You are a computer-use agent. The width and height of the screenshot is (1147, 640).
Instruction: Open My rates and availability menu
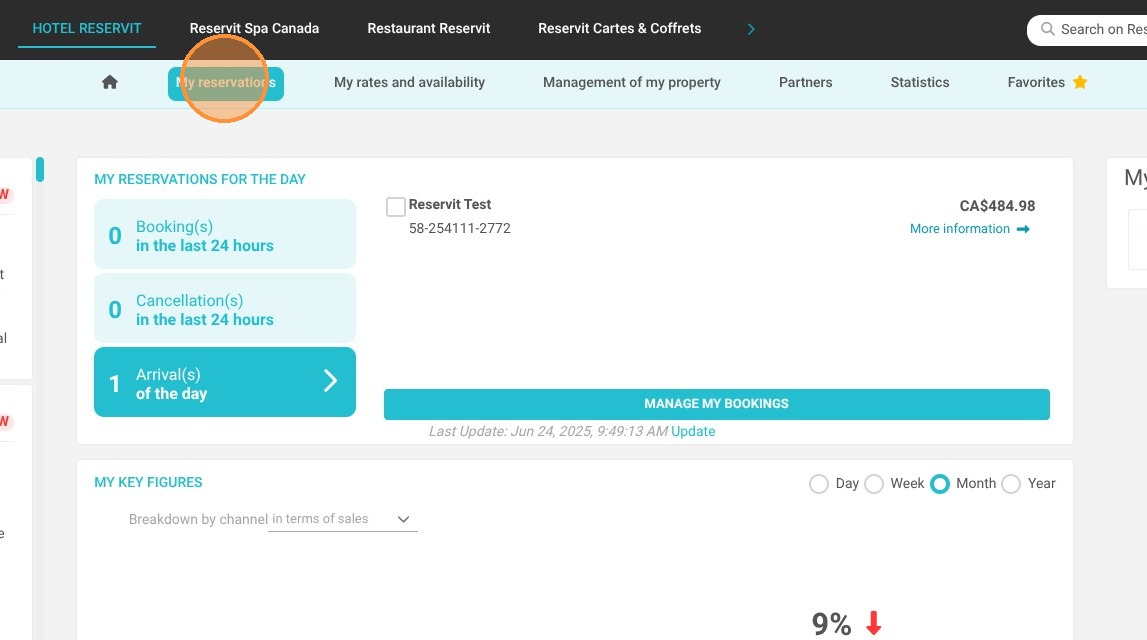[x=410, y=83]
